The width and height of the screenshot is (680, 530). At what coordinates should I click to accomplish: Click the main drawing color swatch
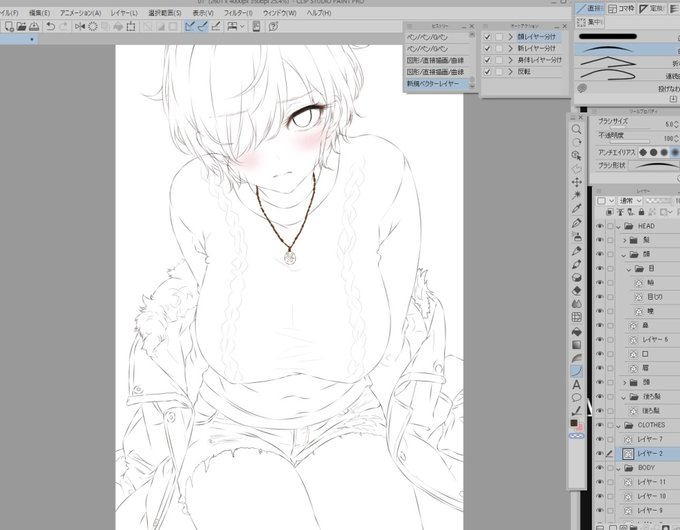tap(574, 423)
